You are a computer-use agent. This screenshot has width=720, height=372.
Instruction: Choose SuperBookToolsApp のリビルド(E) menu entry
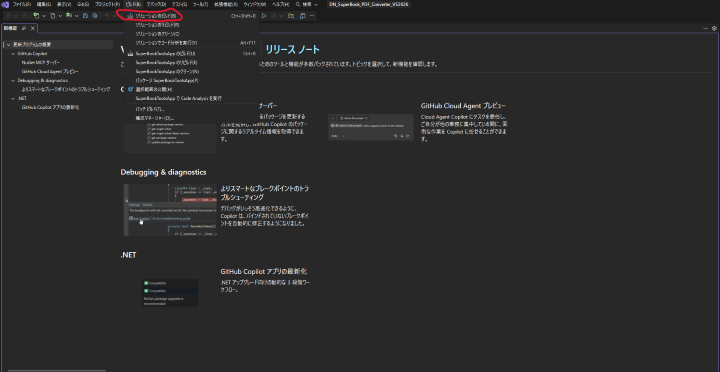tap(192, 62)
